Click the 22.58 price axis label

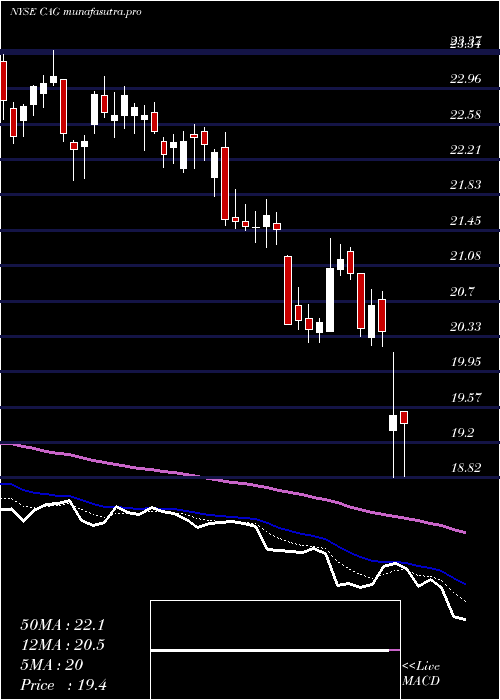click(466, 115)
